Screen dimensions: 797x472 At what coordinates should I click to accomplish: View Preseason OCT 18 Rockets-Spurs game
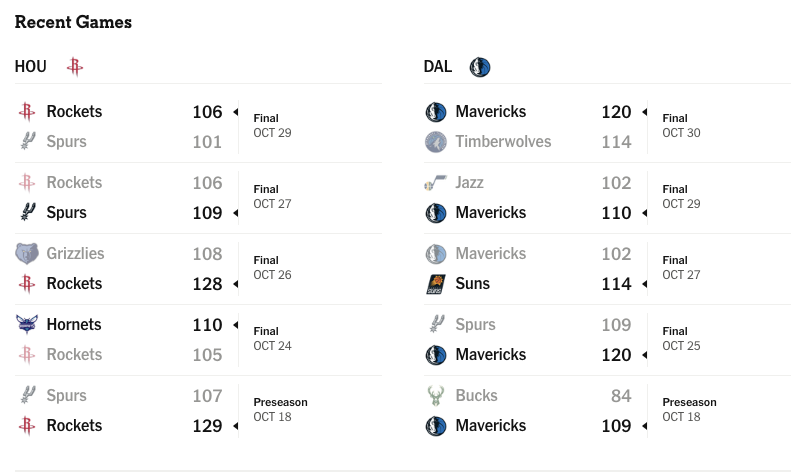[x=281, y=410]
